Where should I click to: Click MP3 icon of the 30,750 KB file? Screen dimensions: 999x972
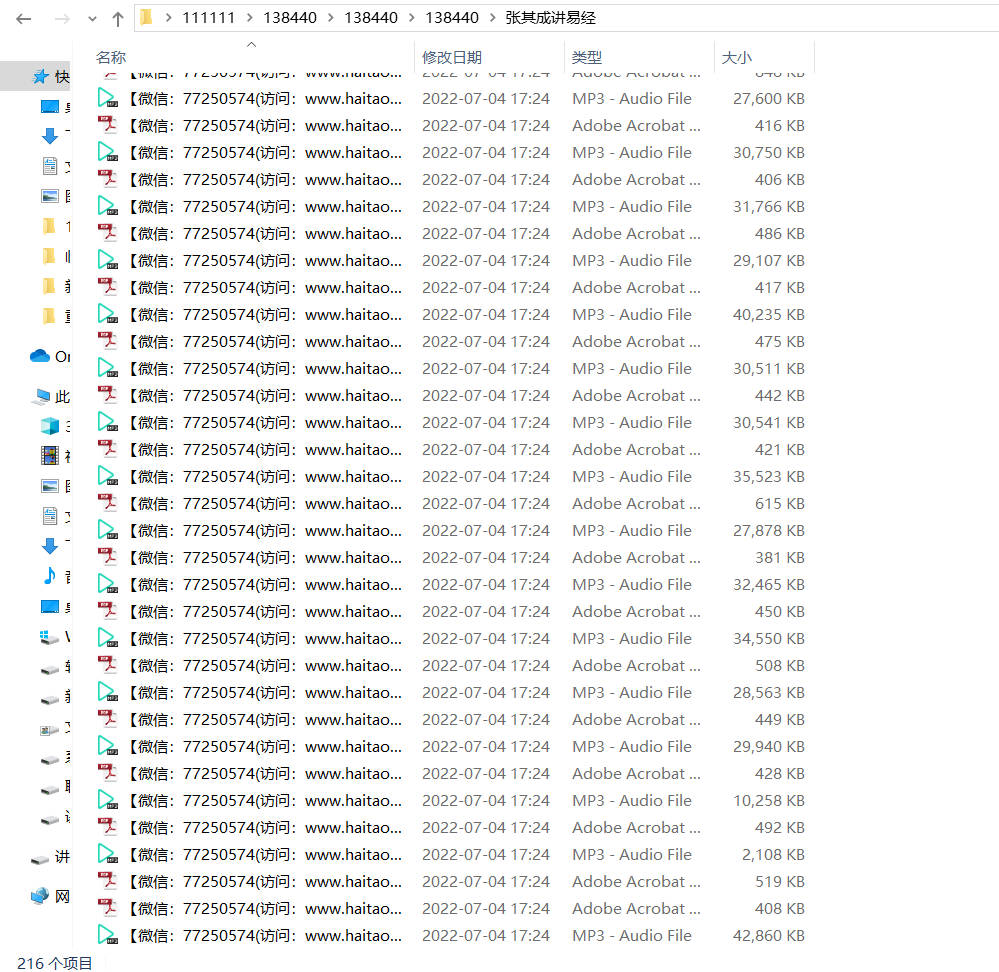pos(107,152)
